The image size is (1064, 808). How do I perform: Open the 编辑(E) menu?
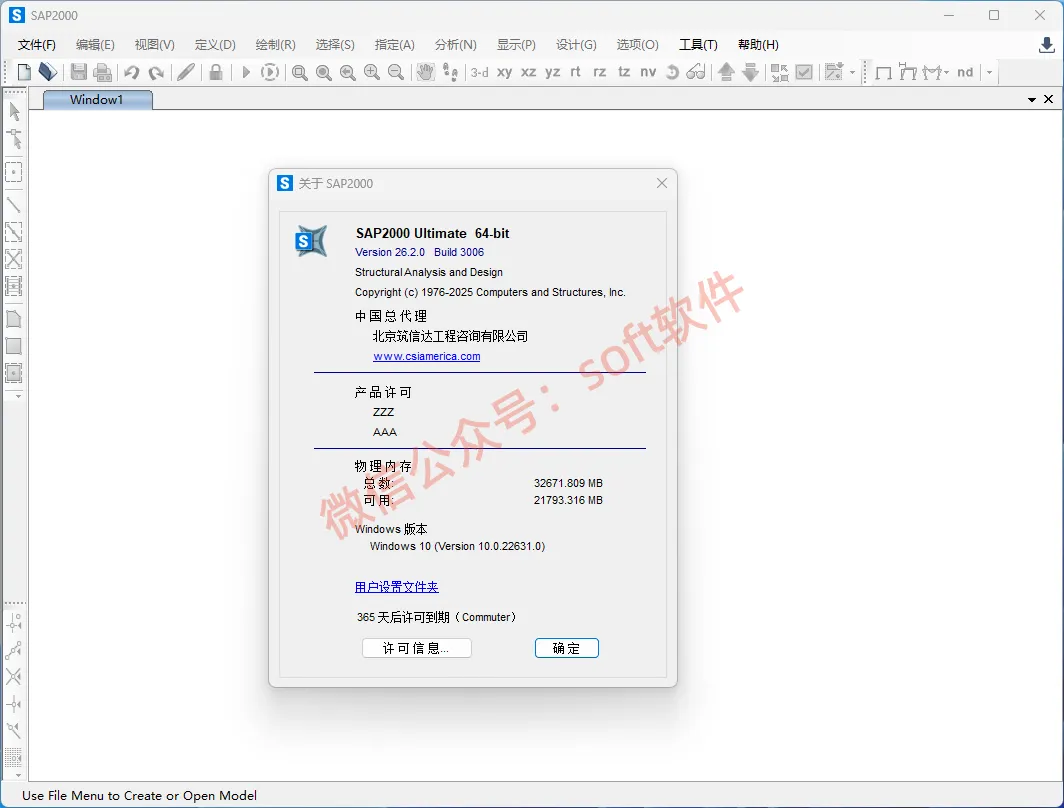coord(95,45)
